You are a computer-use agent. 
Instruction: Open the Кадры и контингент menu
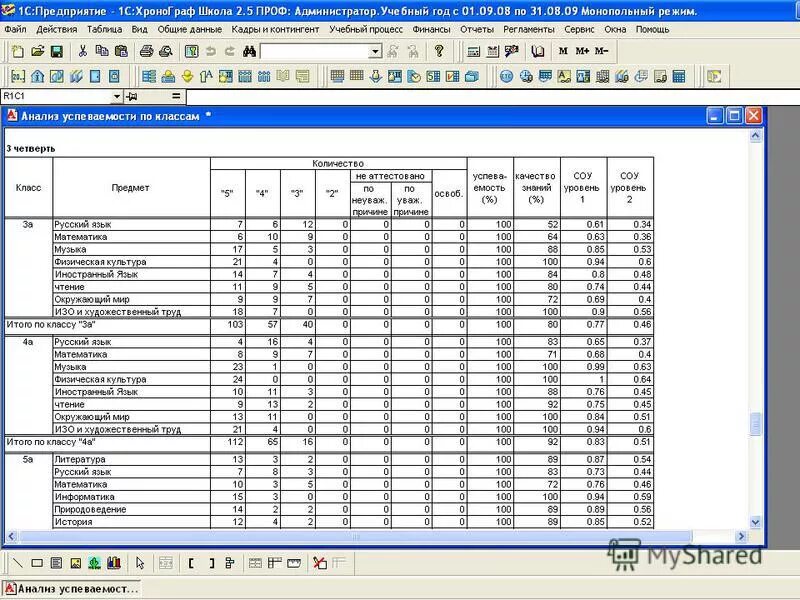(x=276, y=30)
